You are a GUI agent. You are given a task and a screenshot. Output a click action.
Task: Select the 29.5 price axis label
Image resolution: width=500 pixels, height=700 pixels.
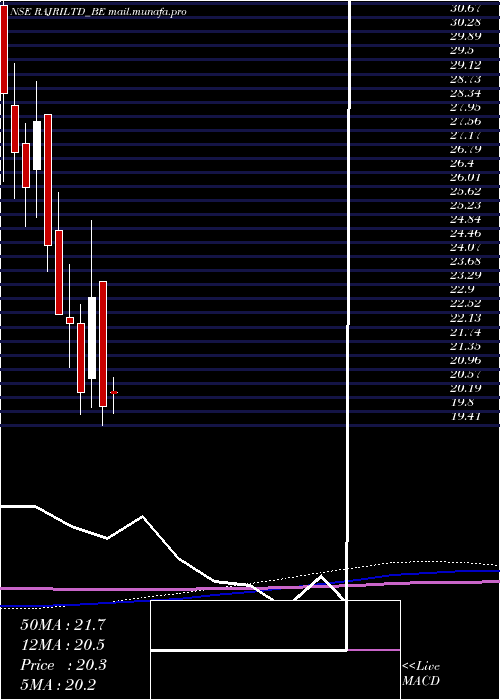(x=462, y=50)
